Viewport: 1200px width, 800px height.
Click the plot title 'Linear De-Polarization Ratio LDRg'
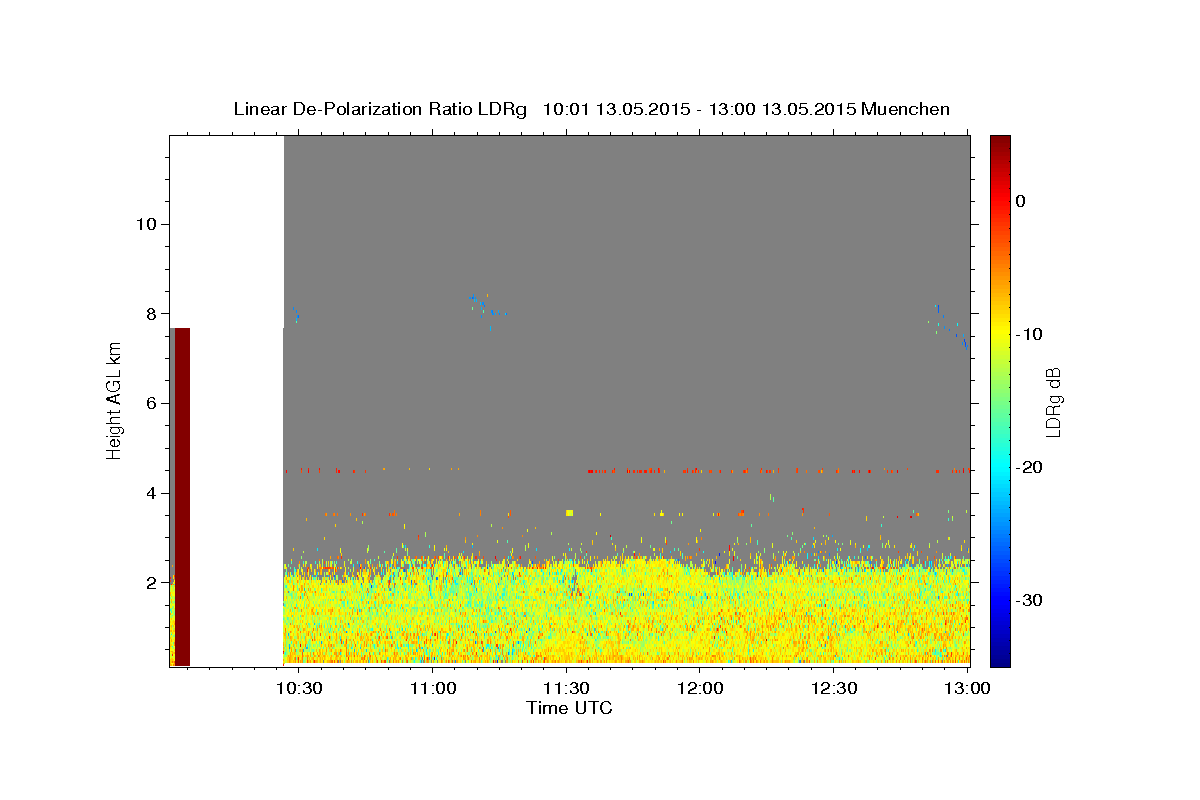coord(380,109)
